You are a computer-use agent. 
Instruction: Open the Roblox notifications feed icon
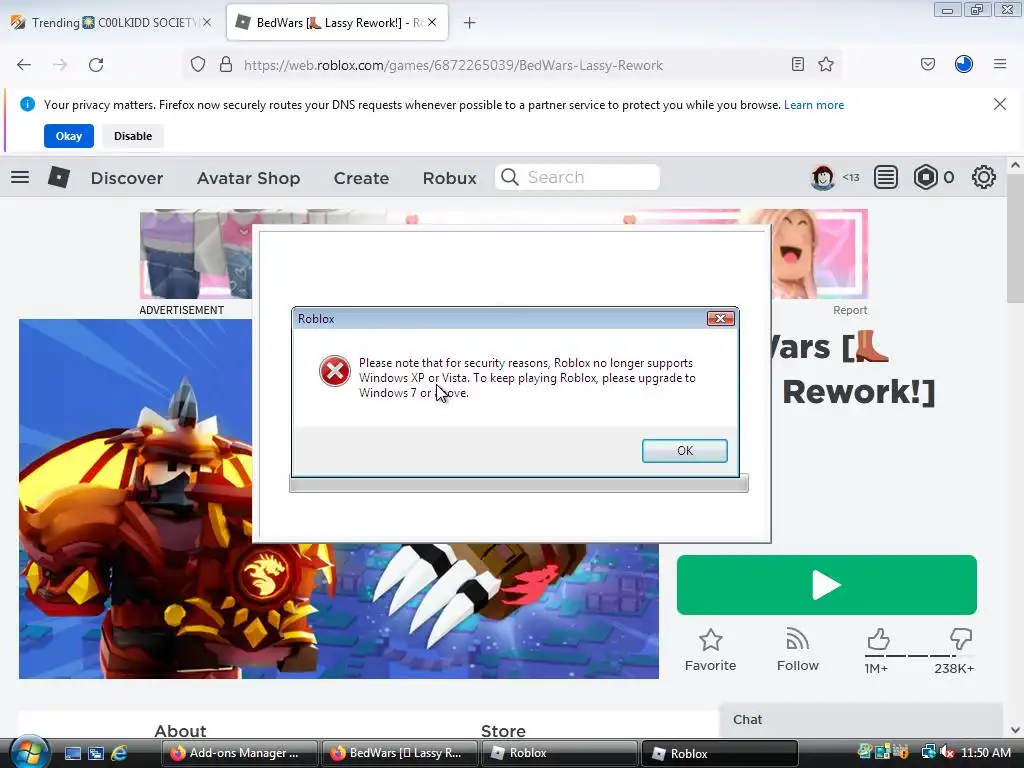(886, 177)
